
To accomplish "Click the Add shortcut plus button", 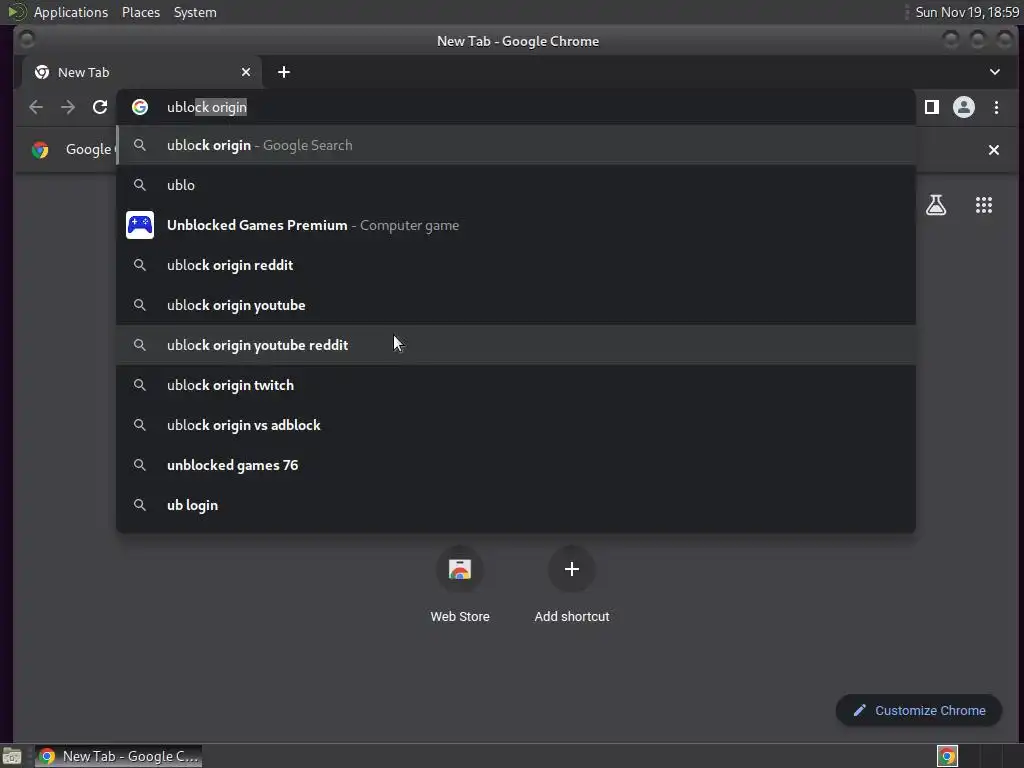I will click(571, 569).
